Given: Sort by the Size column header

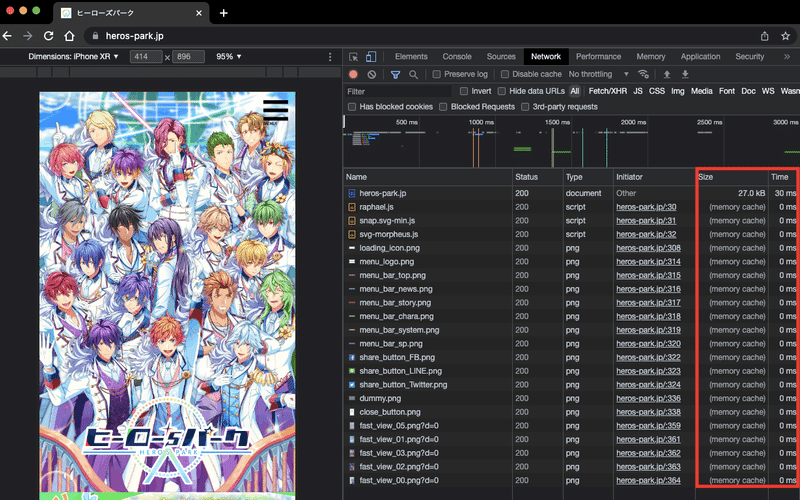Looking at the screenshot, I should point(732,177).
